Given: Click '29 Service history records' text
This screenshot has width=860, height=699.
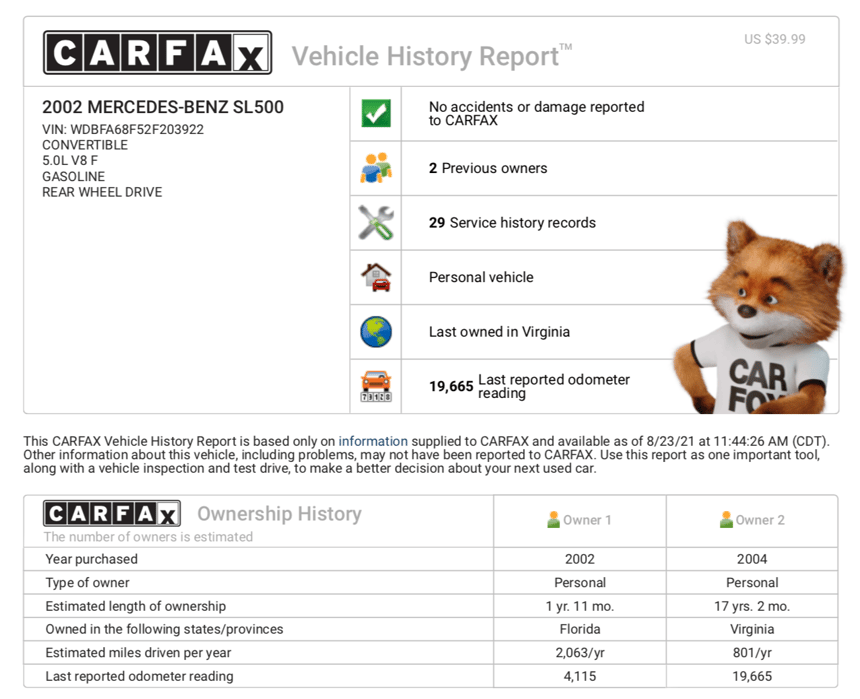Looking at the screenshot, I should 512,223.
